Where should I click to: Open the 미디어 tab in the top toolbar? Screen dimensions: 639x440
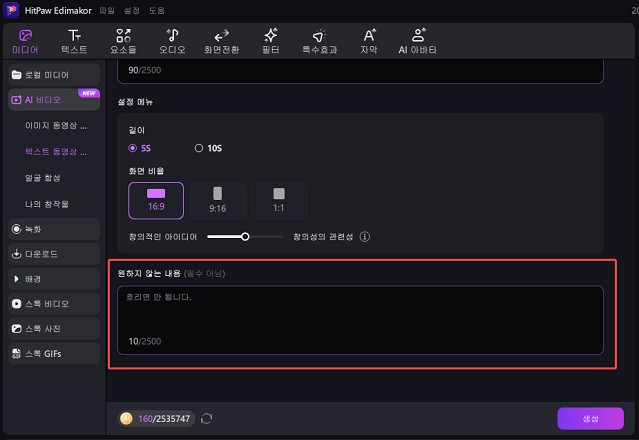(x=25, y=41)
